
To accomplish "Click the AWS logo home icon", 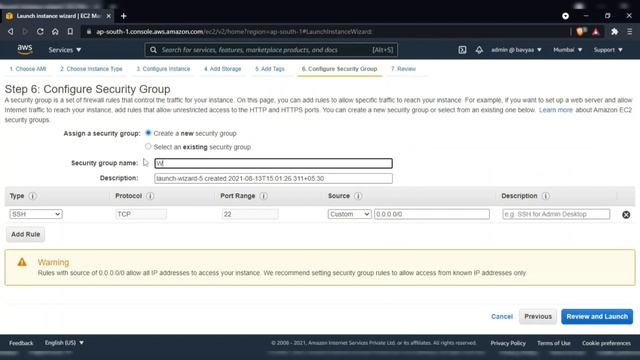I will (x=25, y=50).
